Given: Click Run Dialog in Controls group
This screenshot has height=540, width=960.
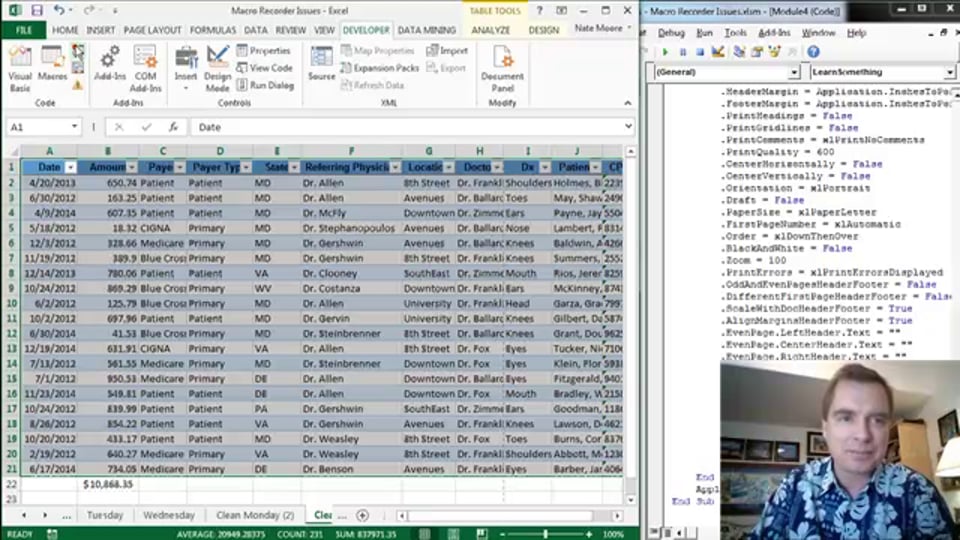Looking at the screenshot, I should pyautogui.click(x=266, y=85).
